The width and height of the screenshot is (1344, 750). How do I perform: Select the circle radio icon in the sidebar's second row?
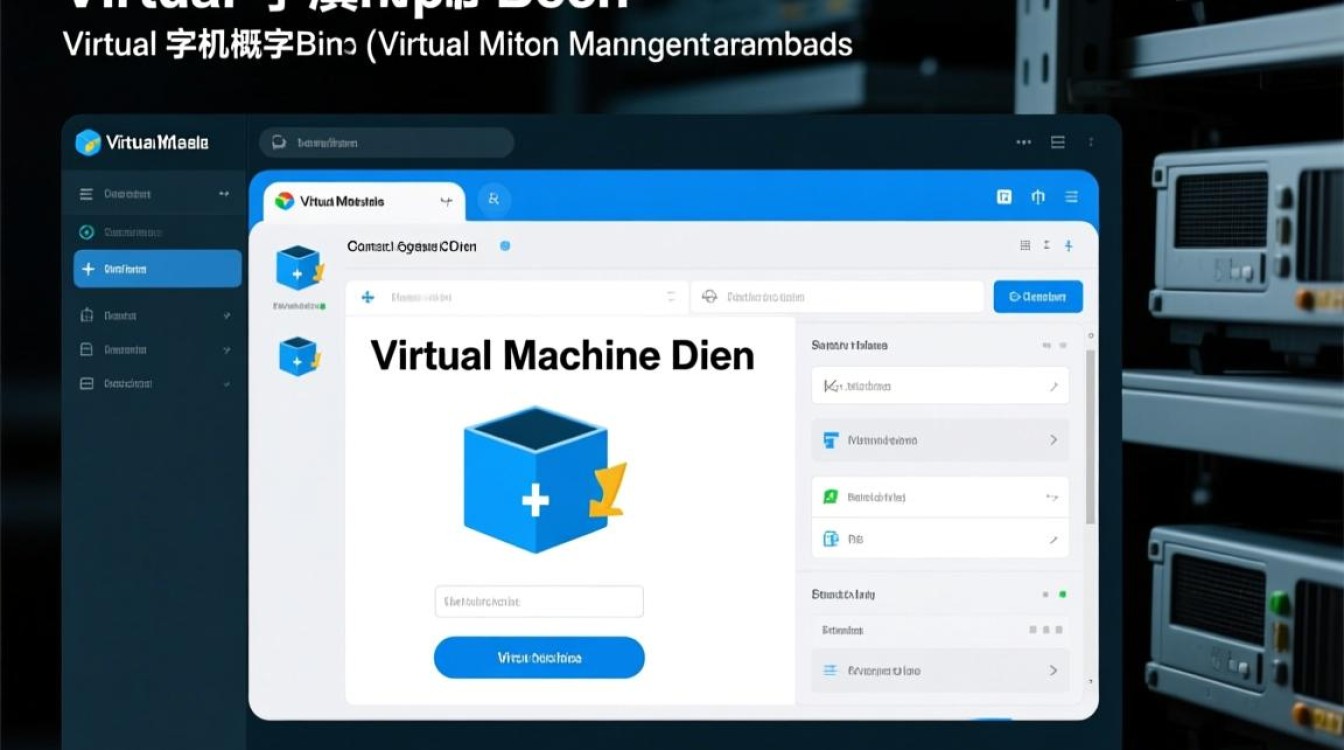(x=86, y=232)
